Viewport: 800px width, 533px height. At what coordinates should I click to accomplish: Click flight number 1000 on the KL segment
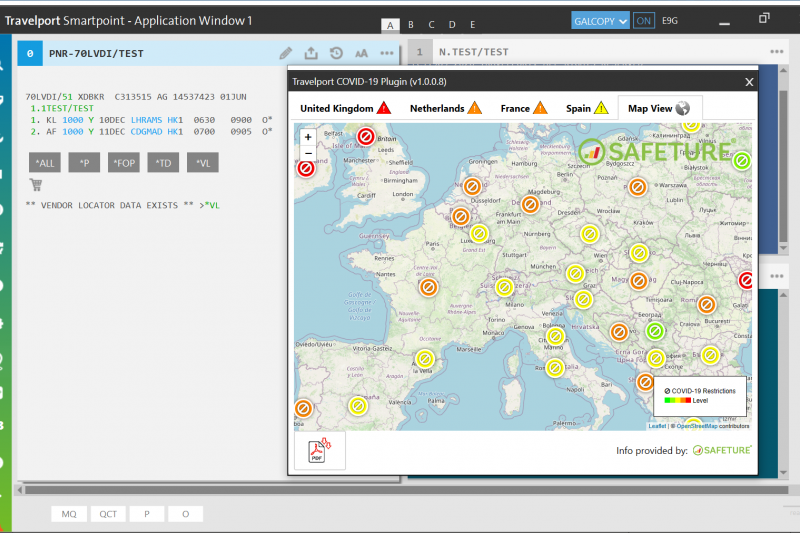point(72,120)
